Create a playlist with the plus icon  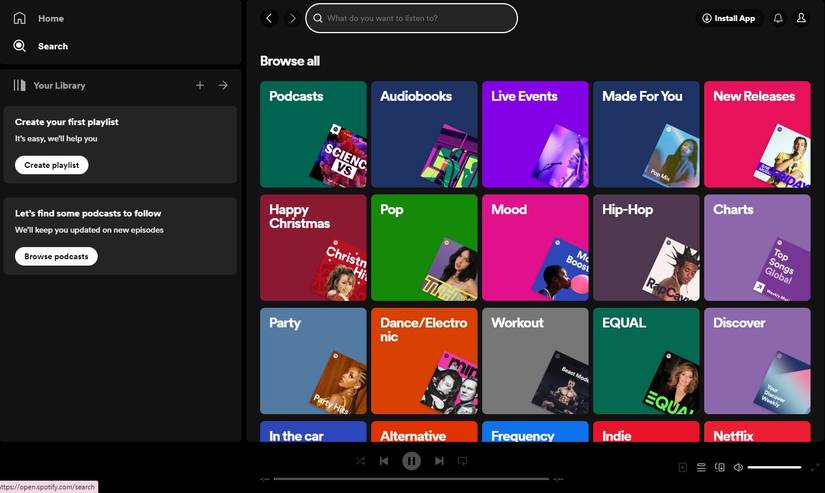[x=200, y=86]
